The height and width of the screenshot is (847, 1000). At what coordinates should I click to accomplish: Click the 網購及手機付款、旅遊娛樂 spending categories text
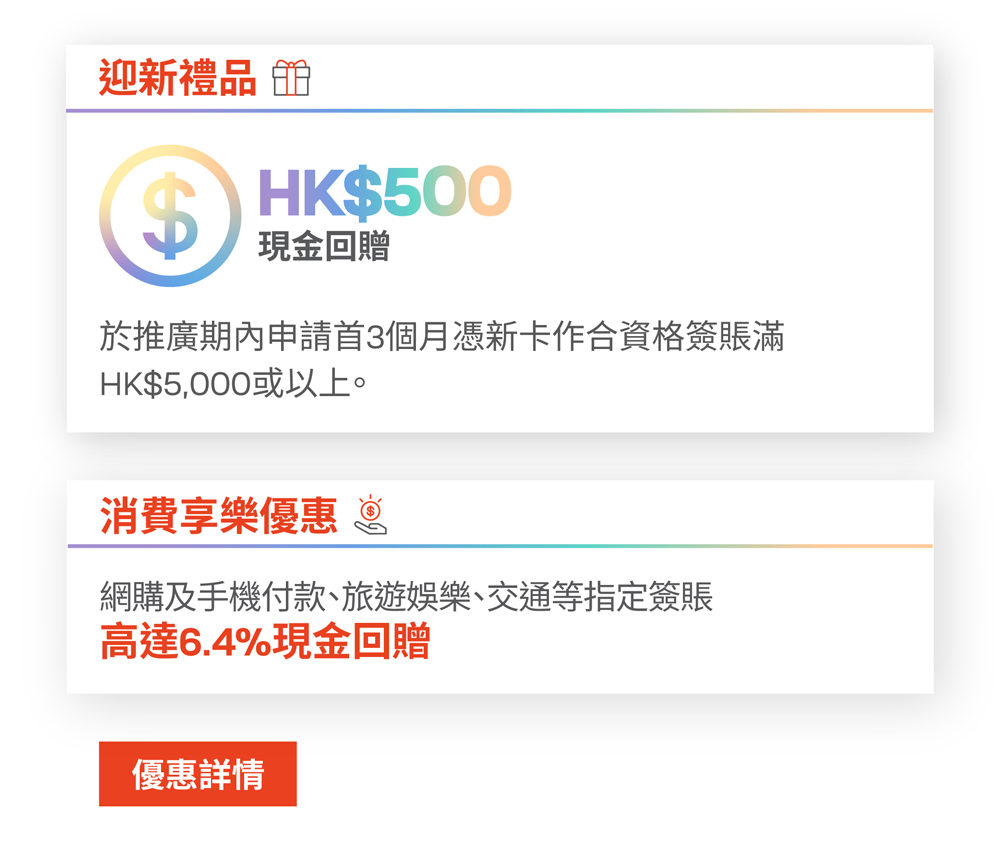pos(285,597)
